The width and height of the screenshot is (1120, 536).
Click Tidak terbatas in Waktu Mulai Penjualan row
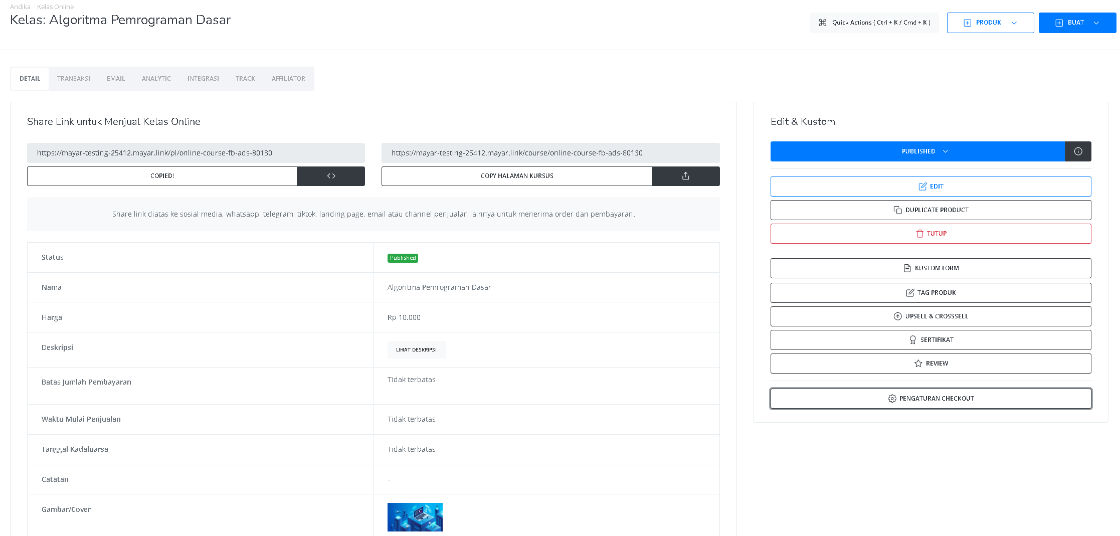point(411,419)
